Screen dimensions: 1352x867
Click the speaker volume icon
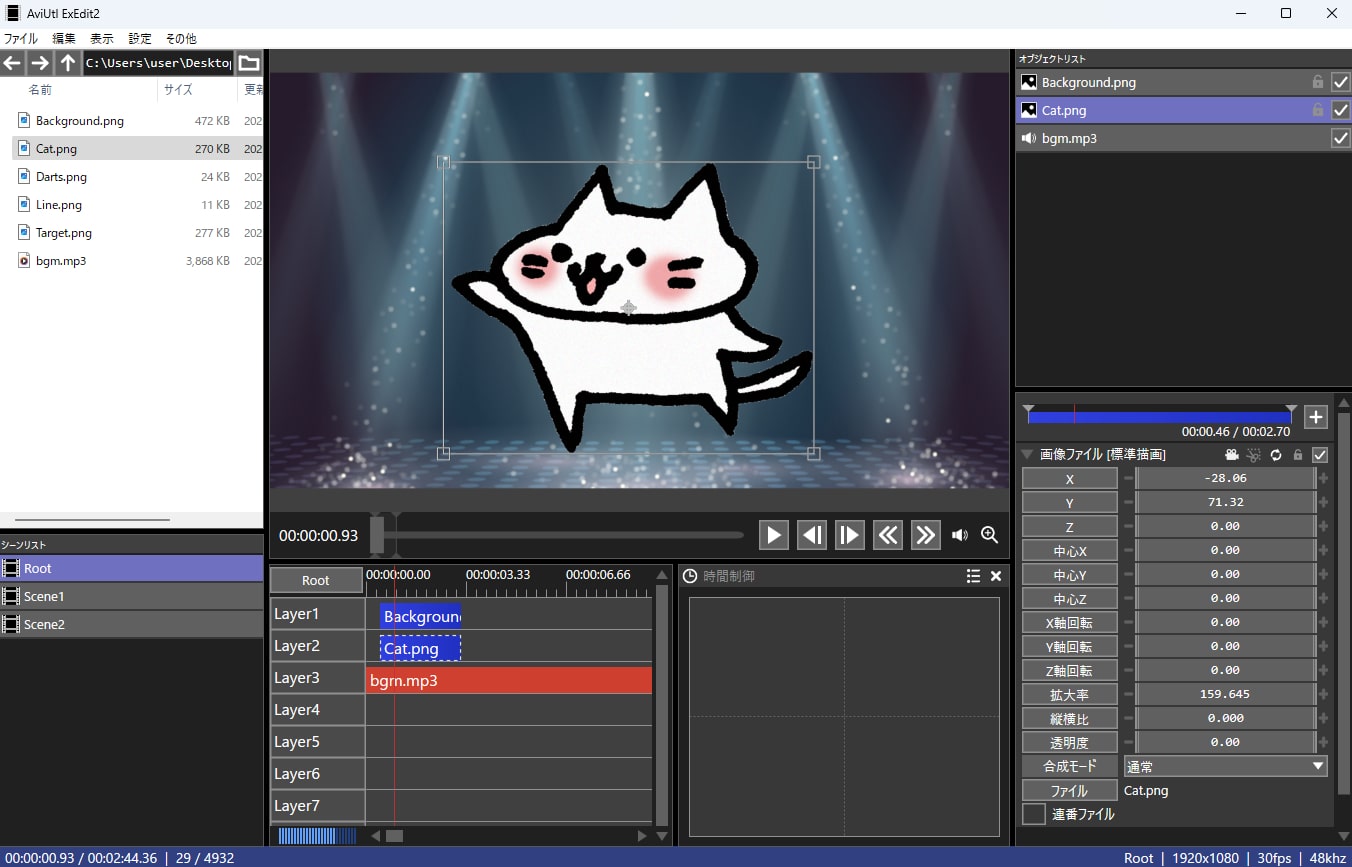coord(959,535)
